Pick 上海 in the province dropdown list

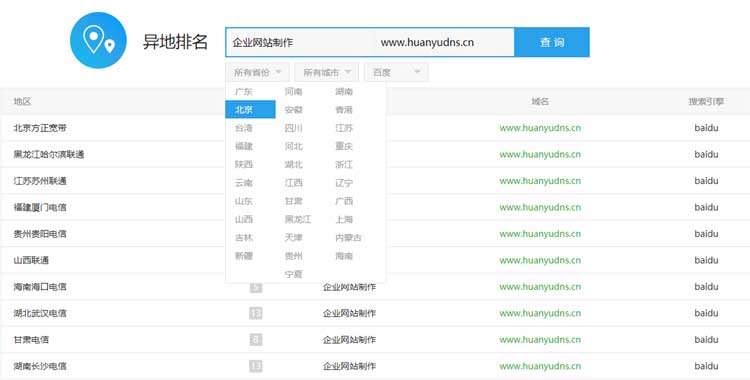[344, 219]
